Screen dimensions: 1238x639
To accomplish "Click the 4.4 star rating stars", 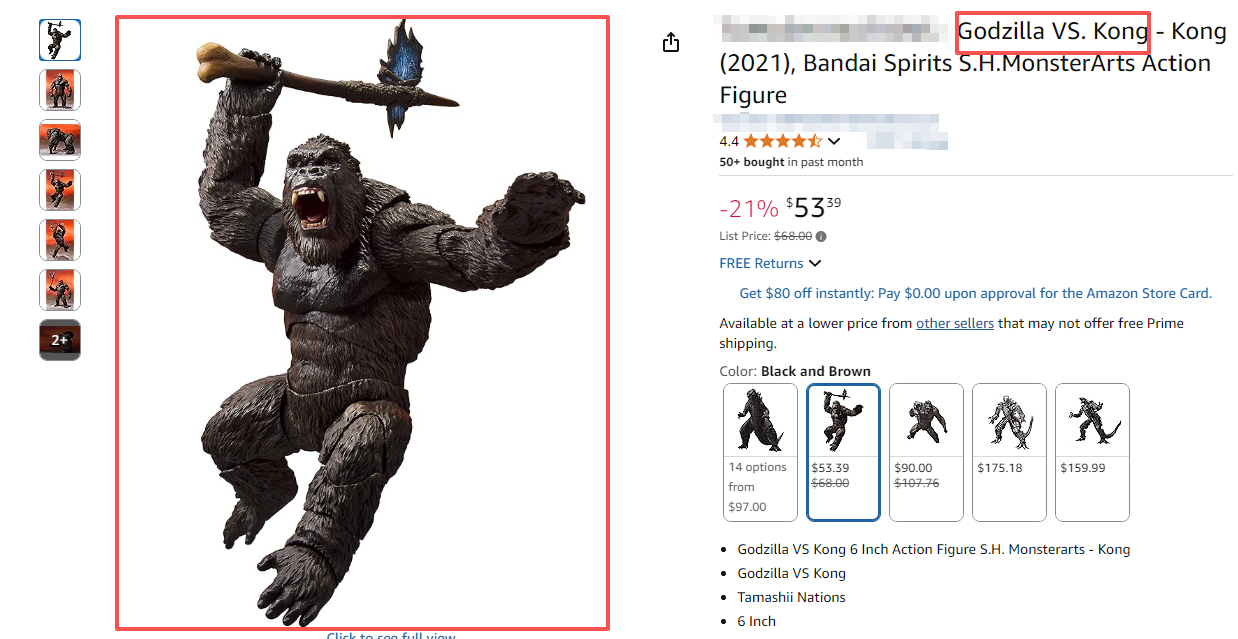I will [782, 141].
